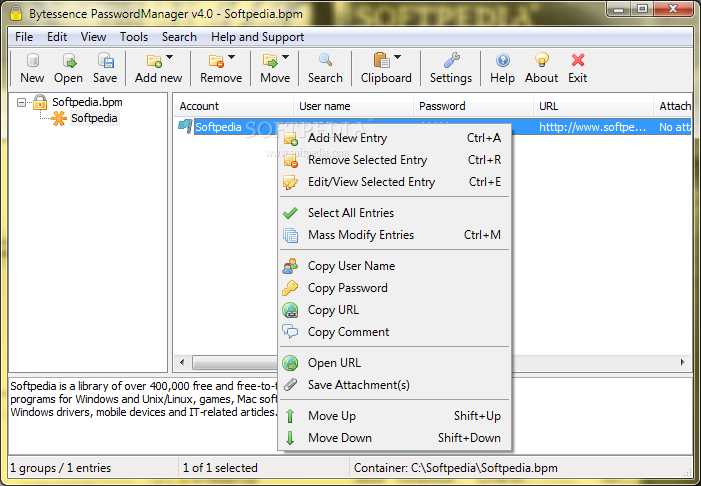Click the Container path in status bar

coord(456,468)
